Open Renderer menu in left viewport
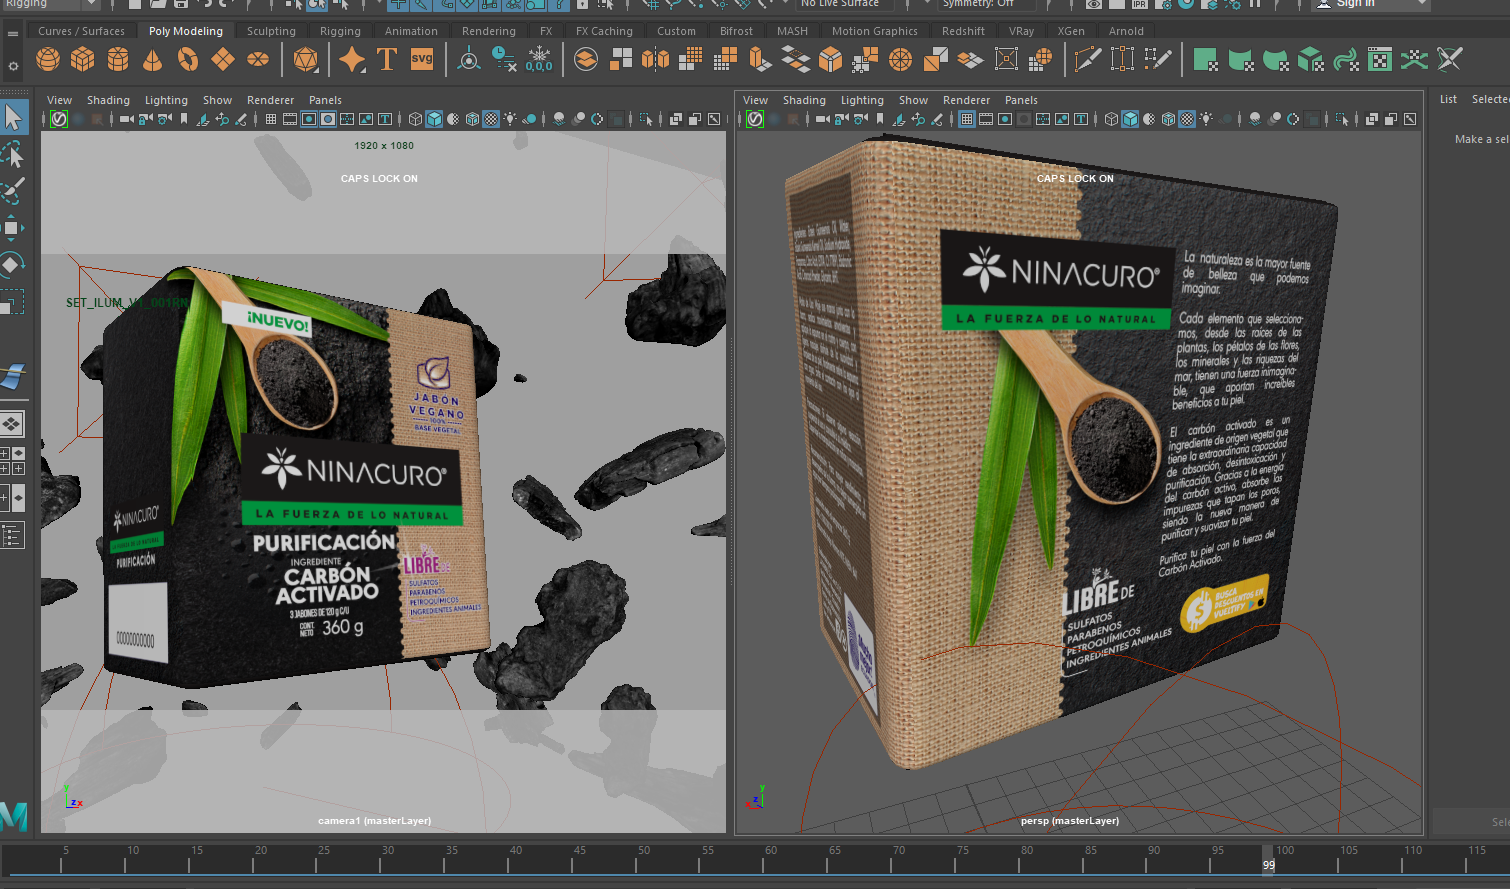Screen dimensions: 1510x889 point(270,100)
